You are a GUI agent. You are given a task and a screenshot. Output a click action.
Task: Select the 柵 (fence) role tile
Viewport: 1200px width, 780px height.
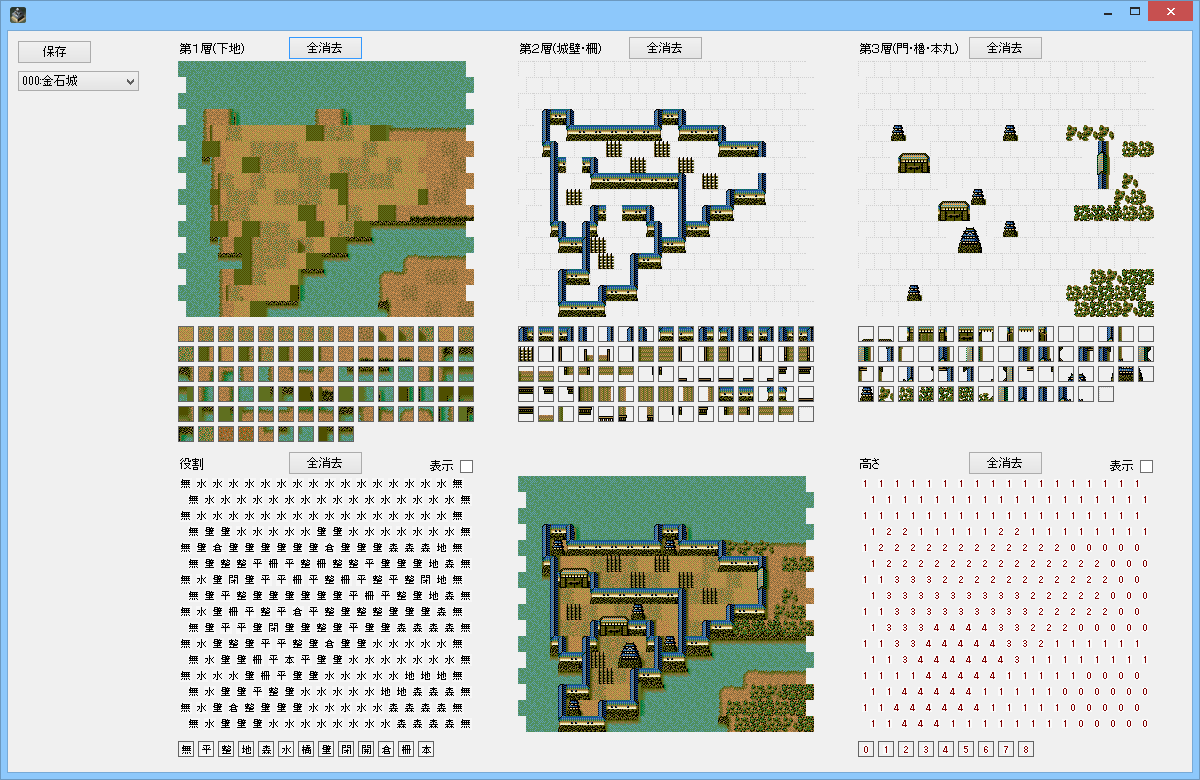(406, 749)
